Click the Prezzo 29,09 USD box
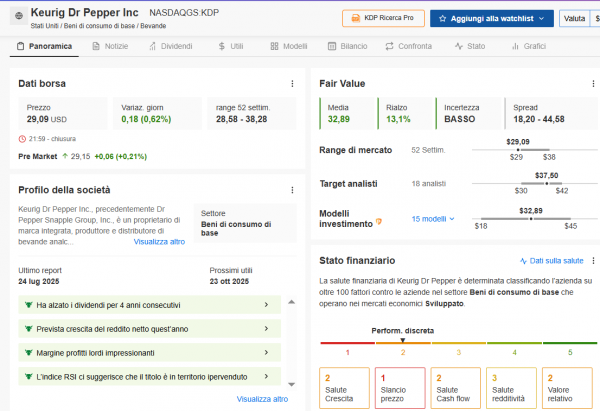Screen dimensions: 600x411 click(63, 113)
